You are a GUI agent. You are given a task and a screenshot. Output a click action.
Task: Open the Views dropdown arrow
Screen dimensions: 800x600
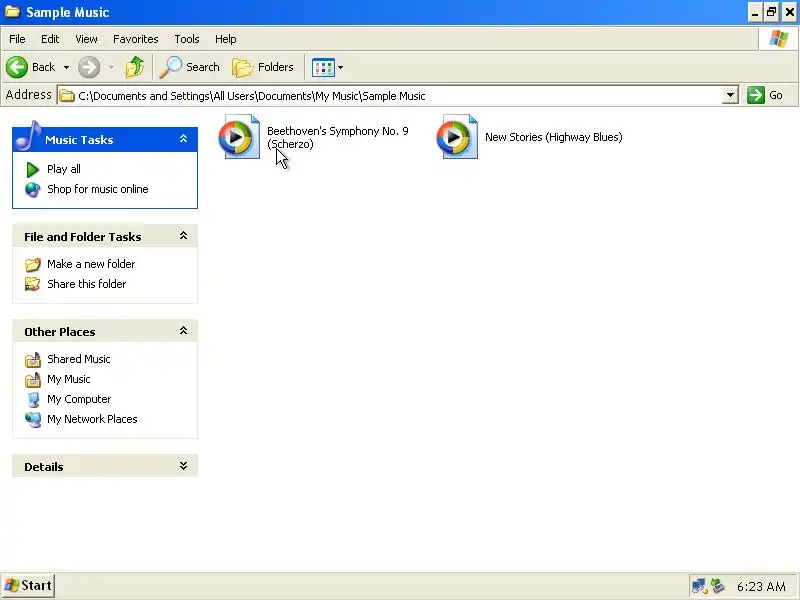340,67
